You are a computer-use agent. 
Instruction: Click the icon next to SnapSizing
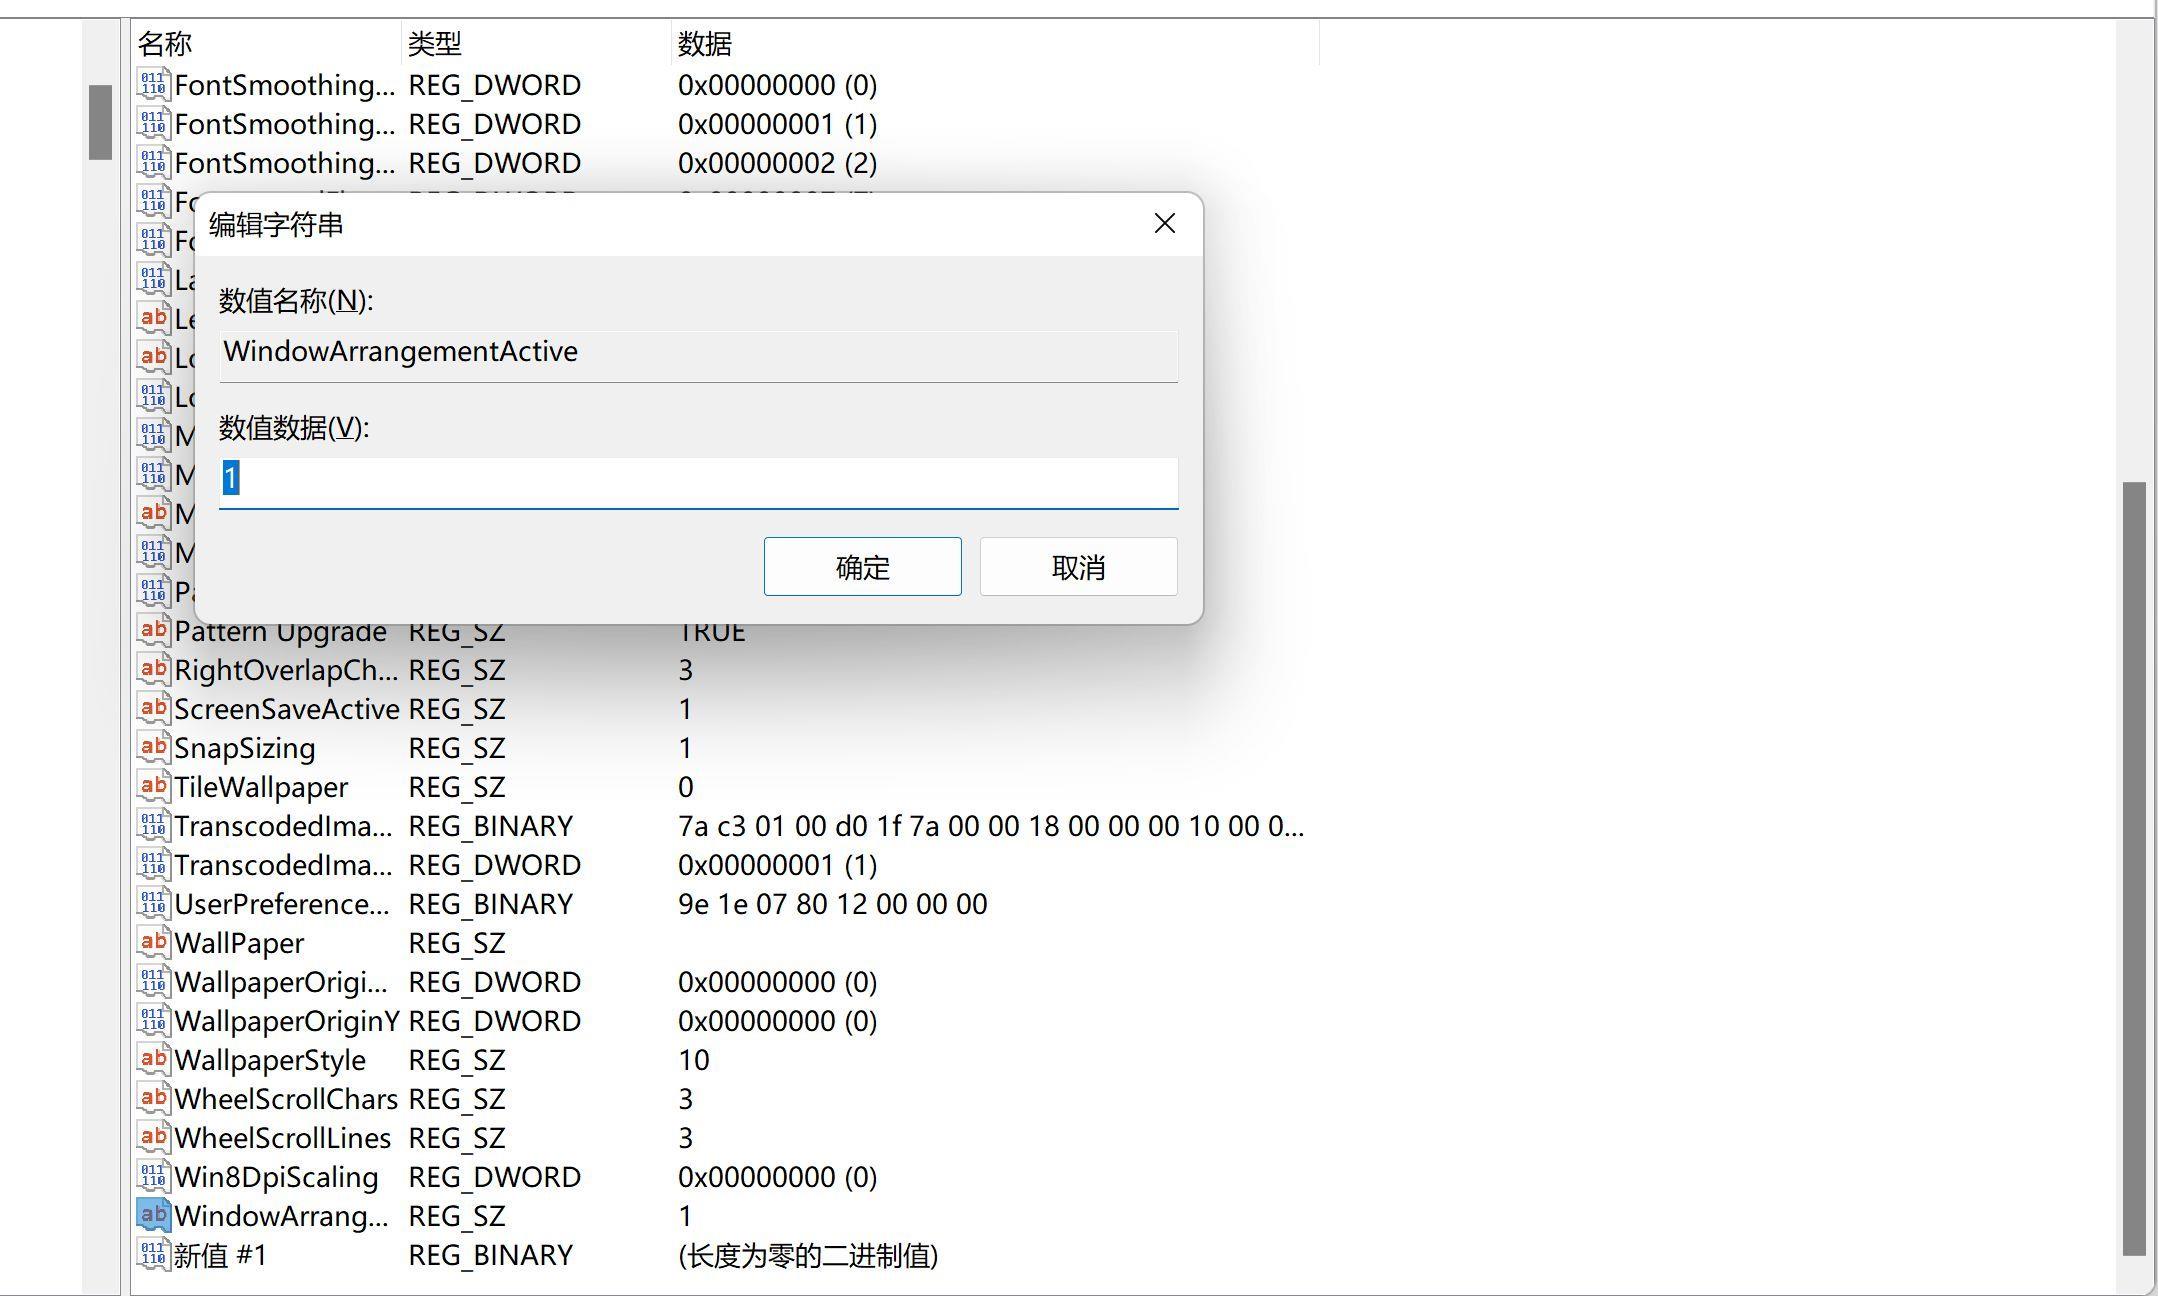[153, 747]
